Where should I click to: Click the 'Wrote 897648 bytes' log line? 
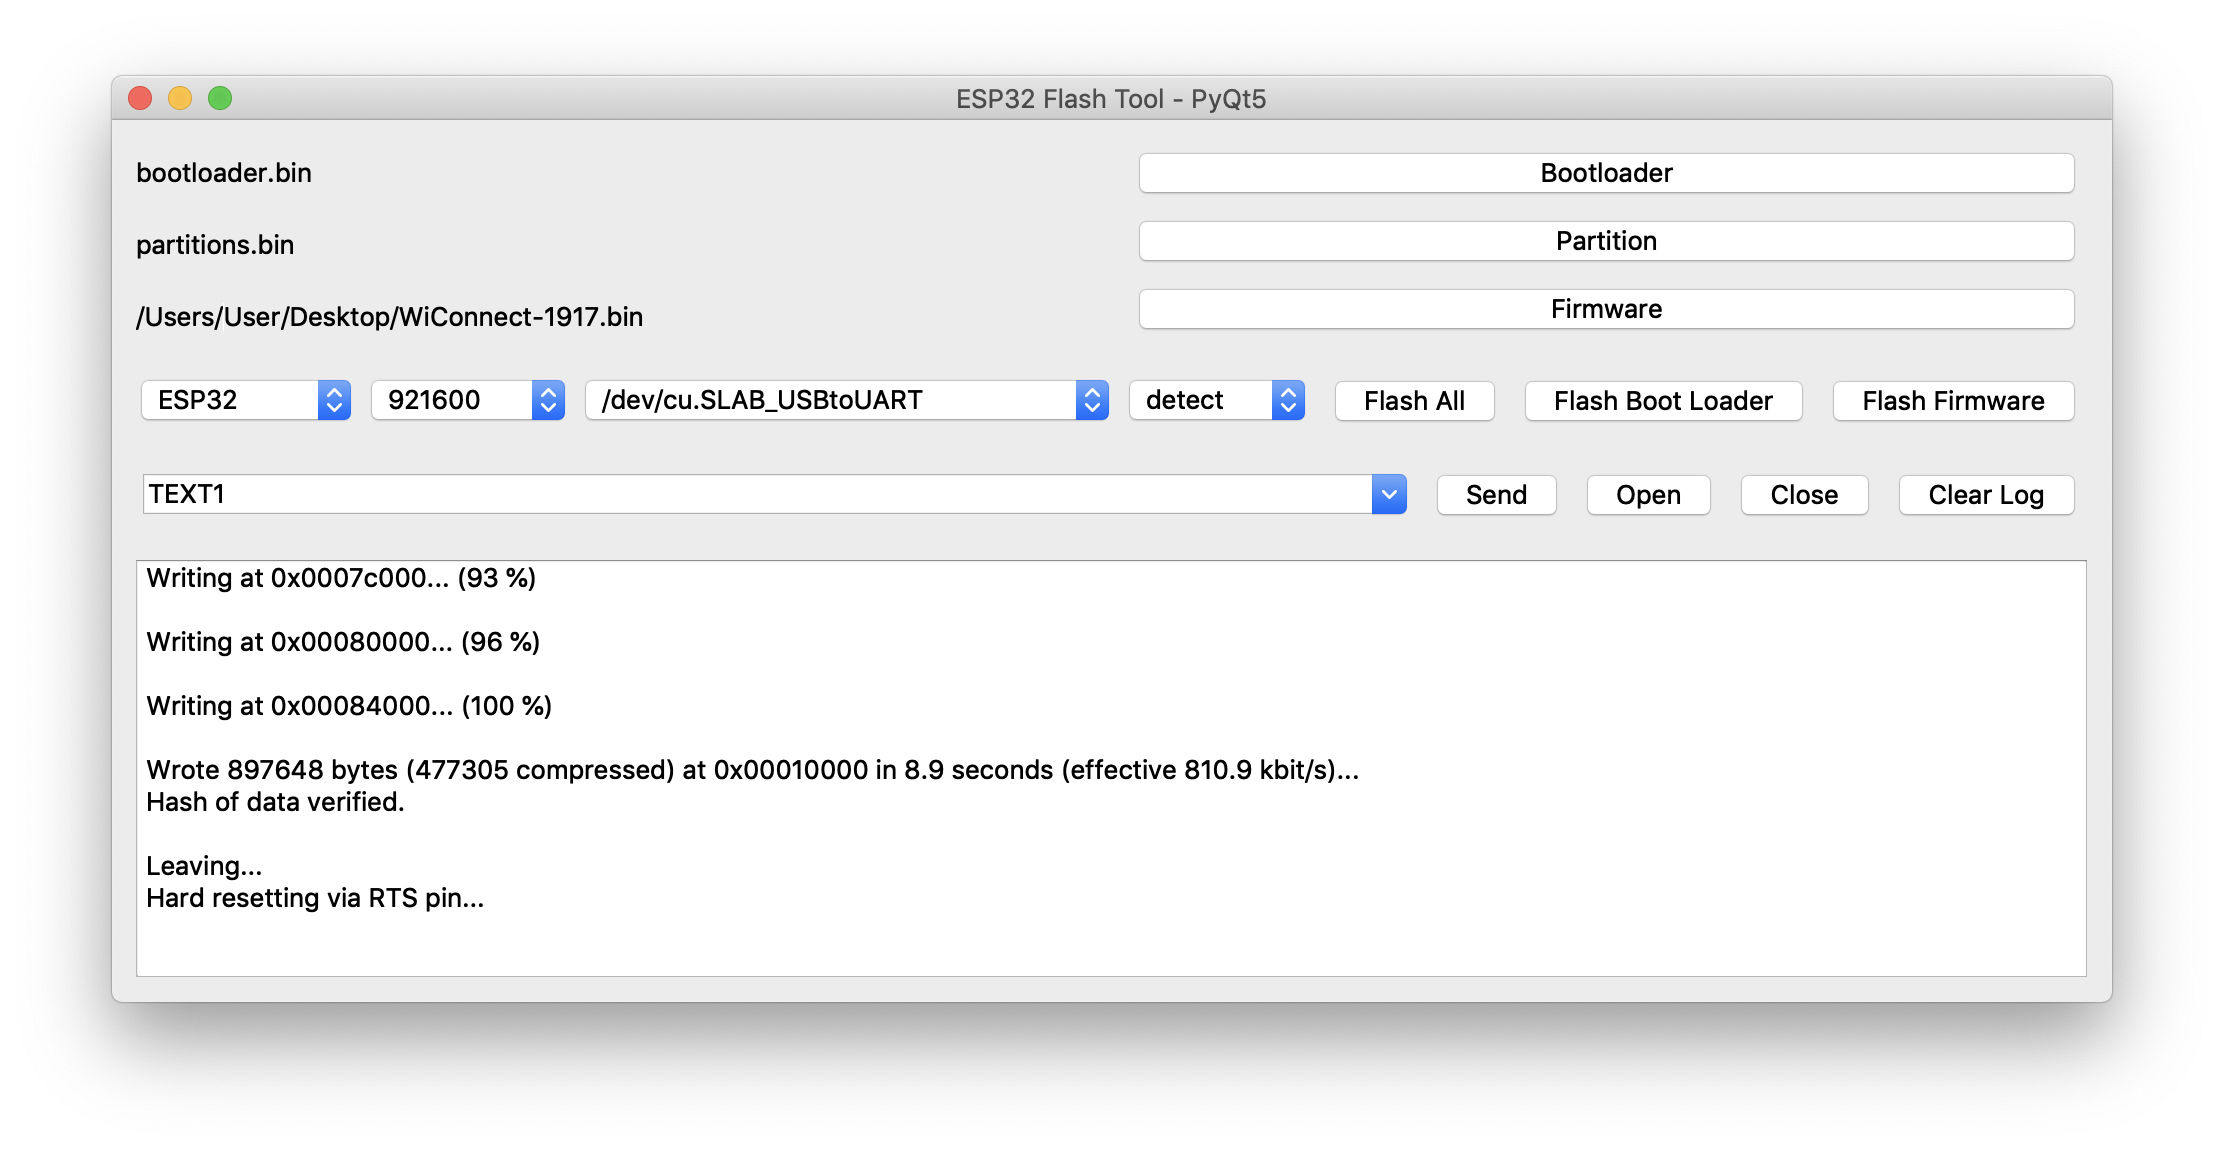click(x=753, y=770)
